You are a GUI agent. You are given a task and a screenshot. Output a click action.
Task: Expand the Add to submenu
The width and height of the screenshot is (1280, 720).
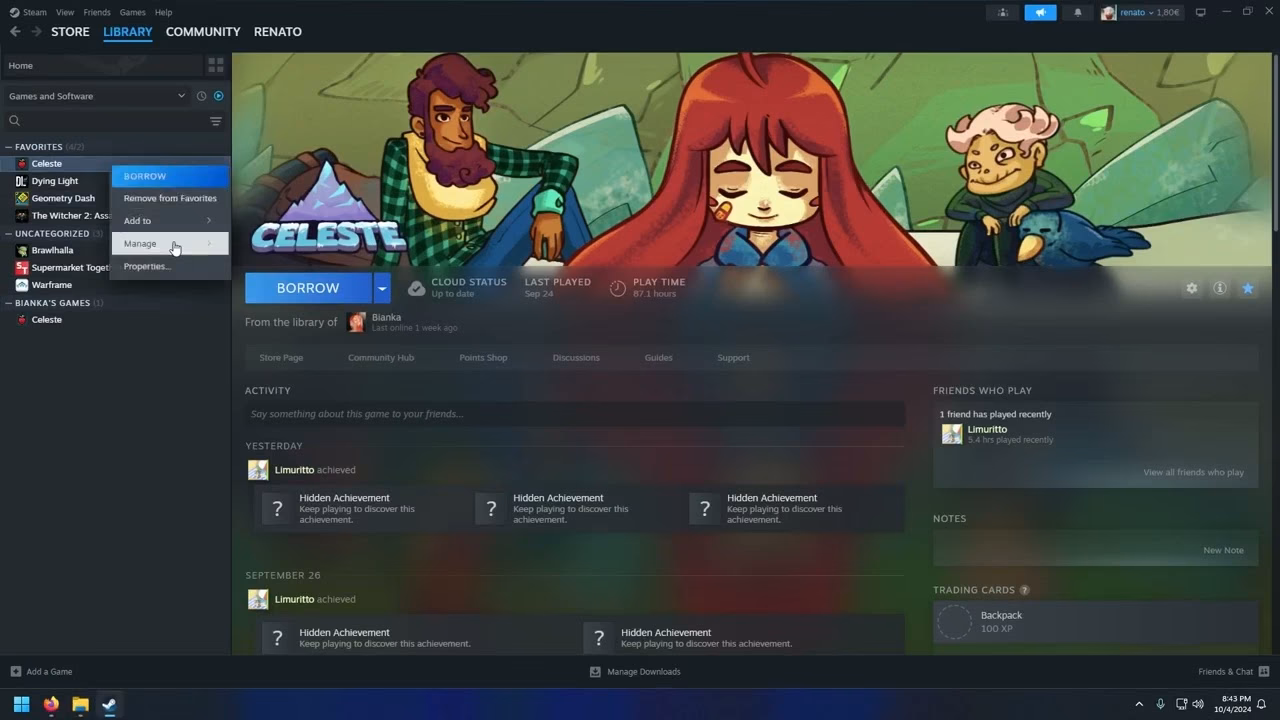(170, 221)
